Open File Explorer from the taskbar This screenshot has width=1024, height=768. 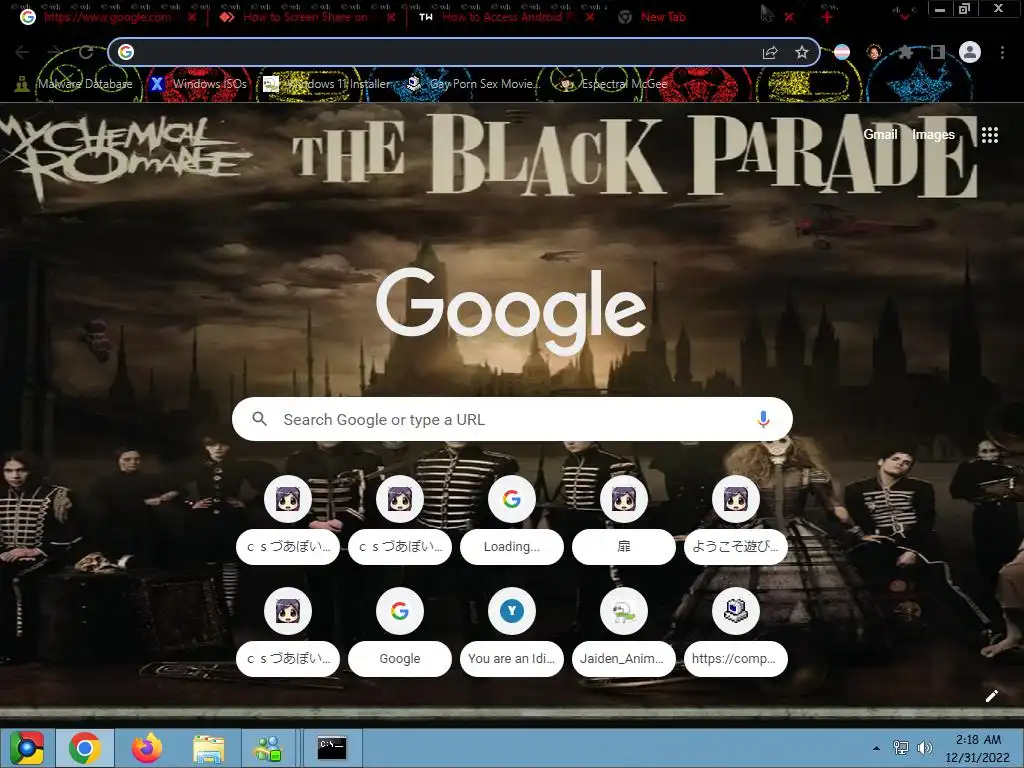pos(208,748)
